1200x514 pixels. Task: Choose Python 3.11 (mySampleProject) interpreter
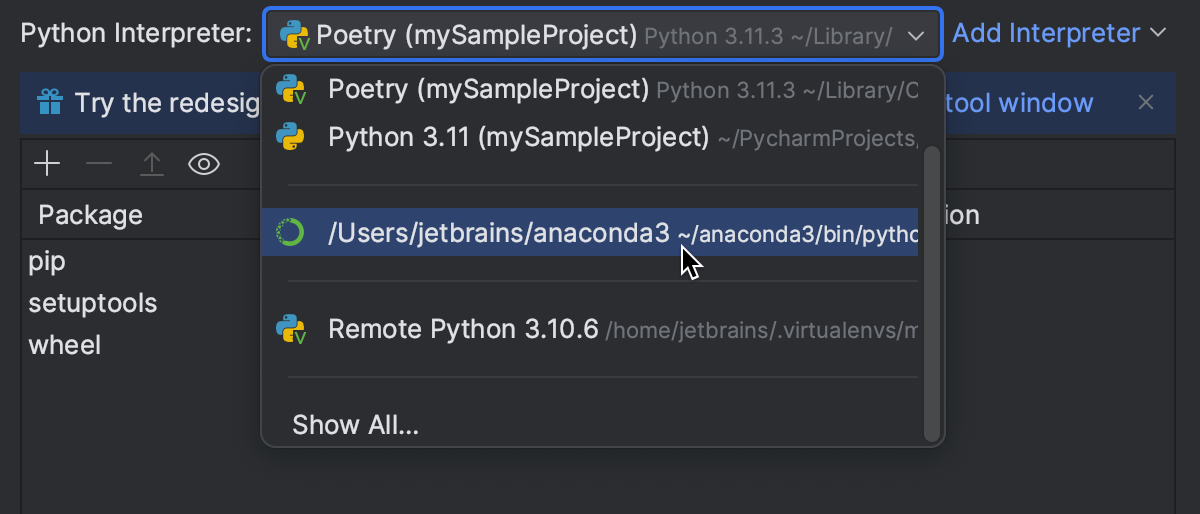518,137
